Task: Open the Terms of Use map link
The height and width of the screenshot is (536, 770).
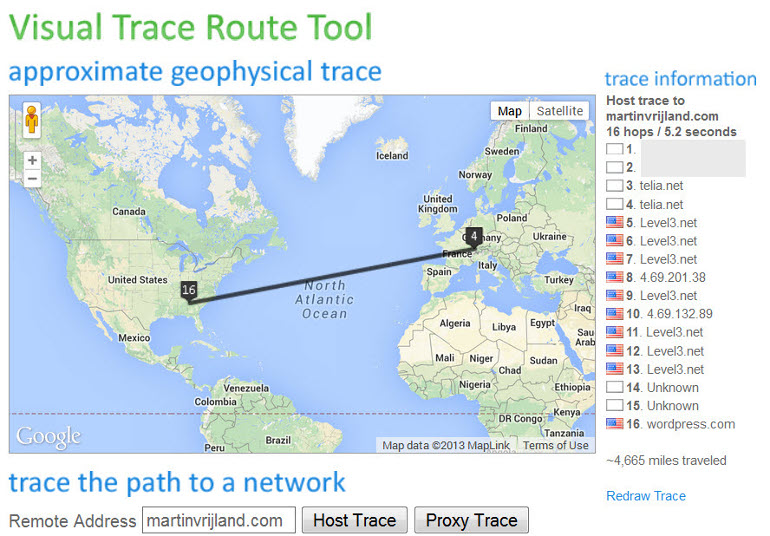Action: click(x=555, y=445)
